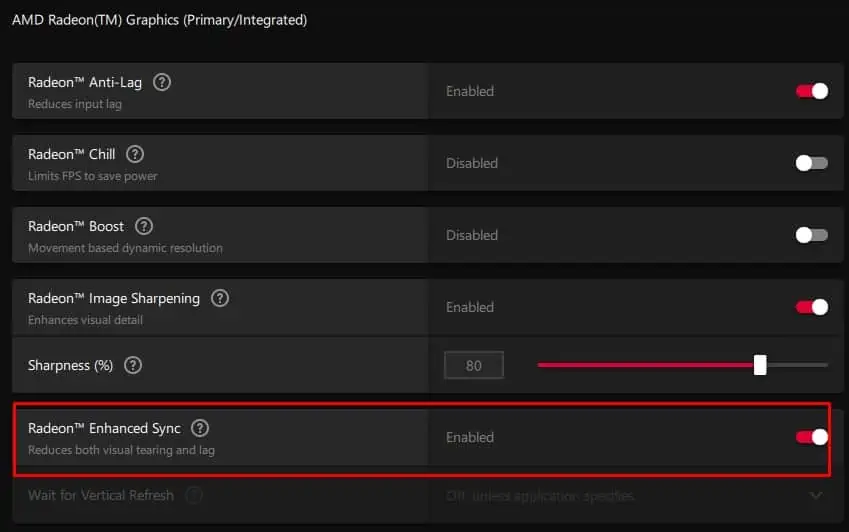849x532 pixels.
Task: Expand the Wait for Vertical Refresh dropdown
Action: coord(816,496)
